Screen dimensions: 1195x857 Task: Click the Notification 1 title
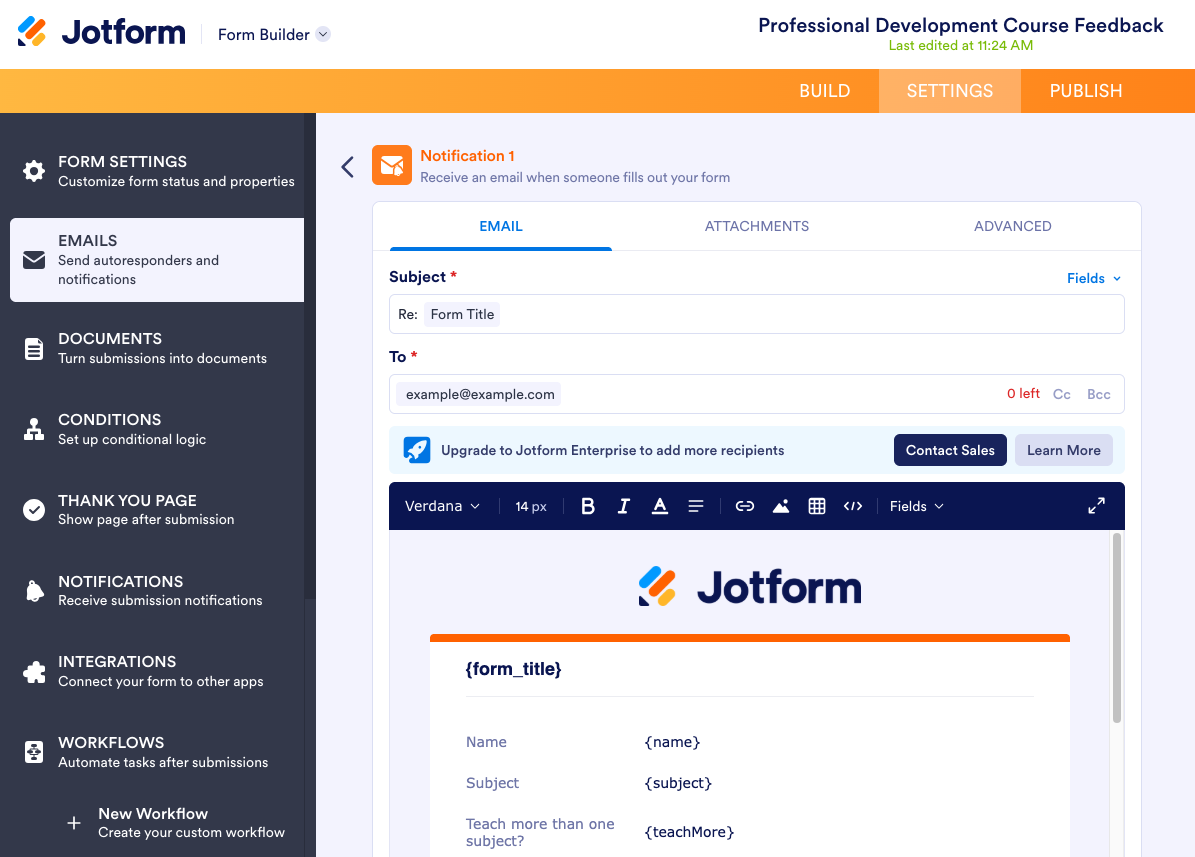point(467,156)
